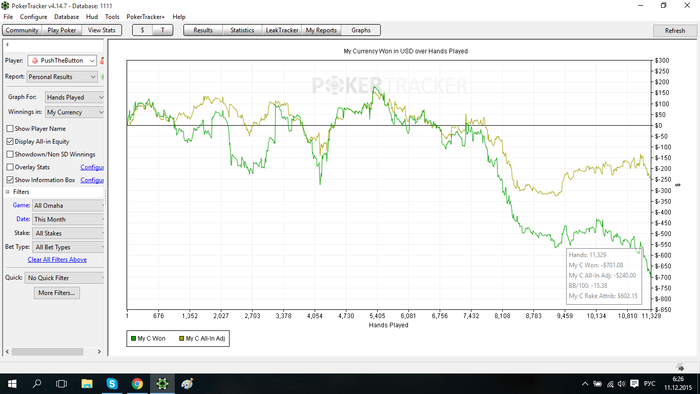This screenshot has width=700, height=394.
Task: Open the Hud menu
Action: point(92,17)
